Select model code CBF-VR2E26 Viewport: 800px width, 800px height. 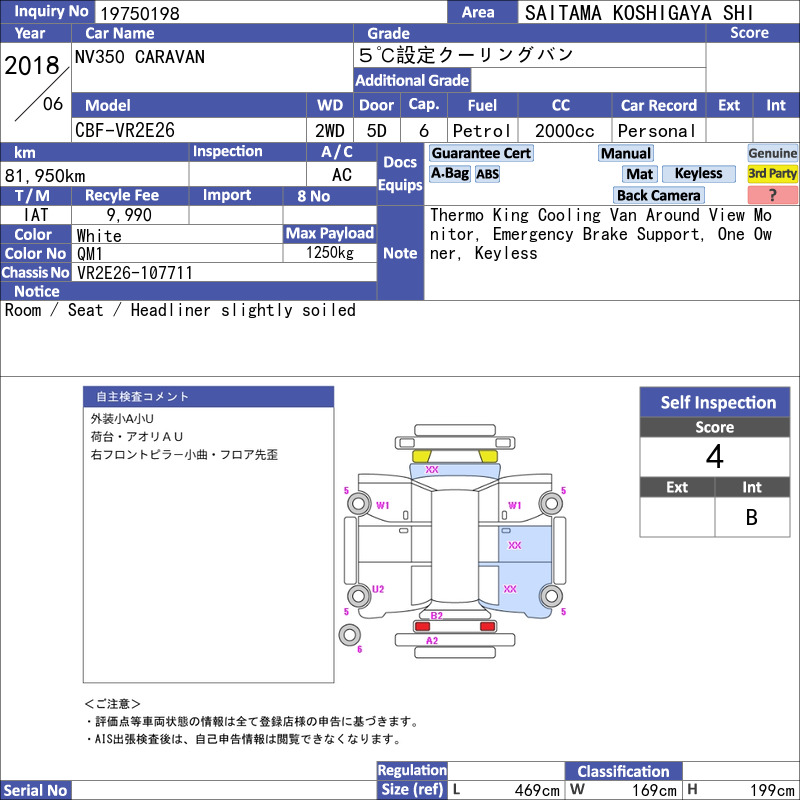coord(125,131)
